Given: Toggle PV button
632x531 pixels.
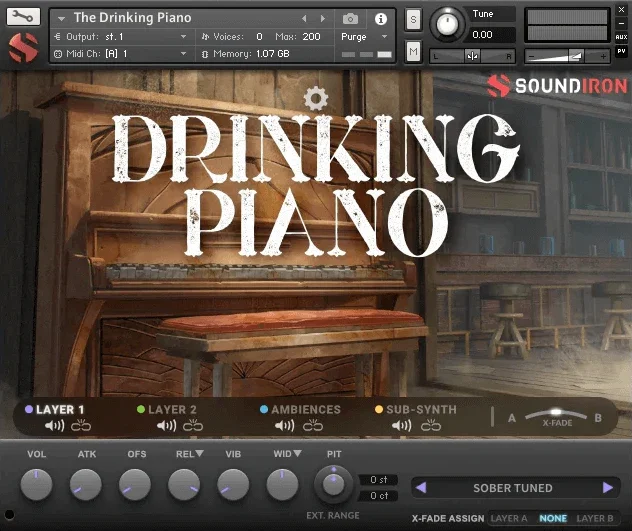Looking at the screenshot, I should tap(621, 51).
